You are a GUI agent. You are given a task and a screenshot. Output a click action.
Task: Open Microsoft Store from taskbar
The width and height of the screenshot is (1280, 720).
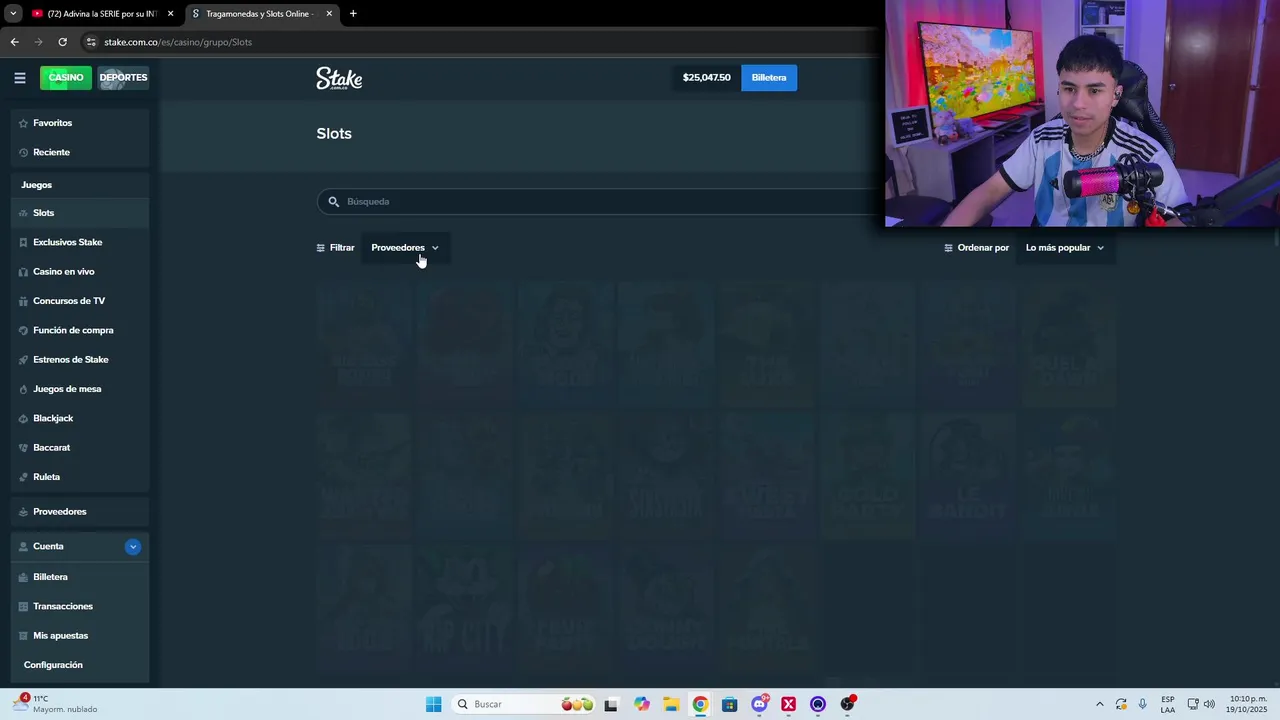pos(730,704)
